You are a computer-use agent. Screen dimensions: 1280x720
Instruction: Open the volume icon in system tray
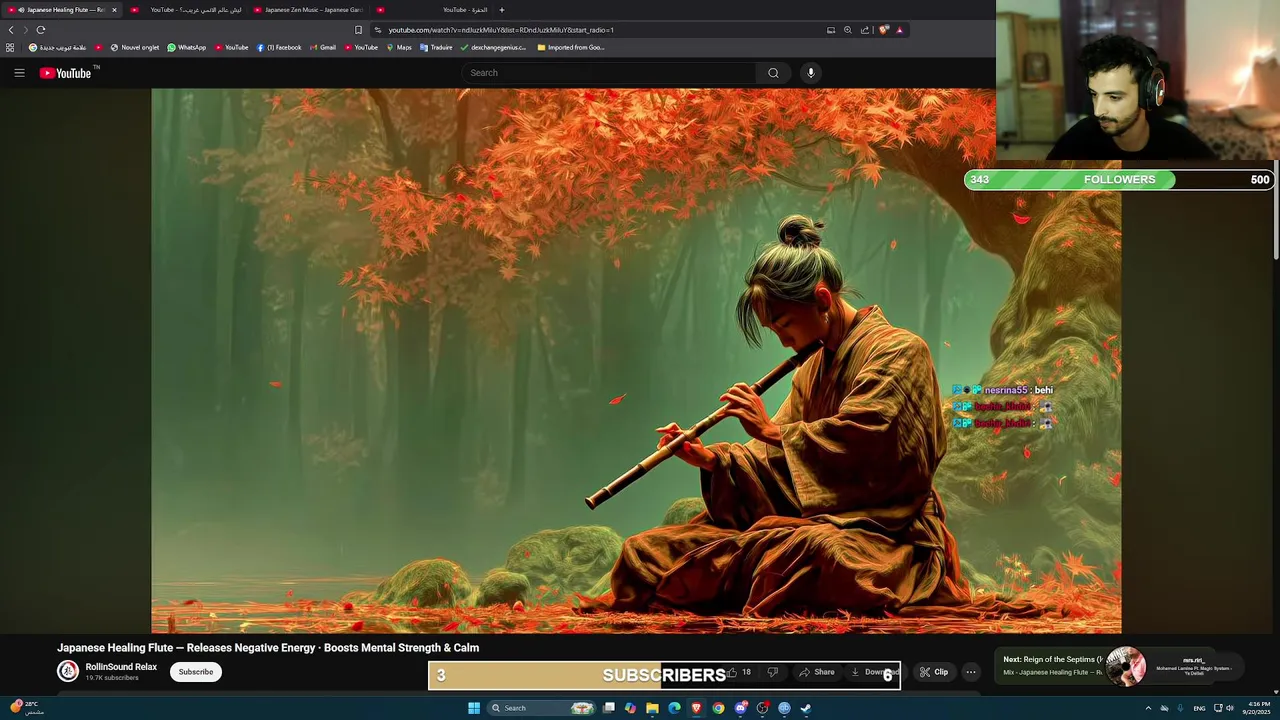tap(1230, 708)
